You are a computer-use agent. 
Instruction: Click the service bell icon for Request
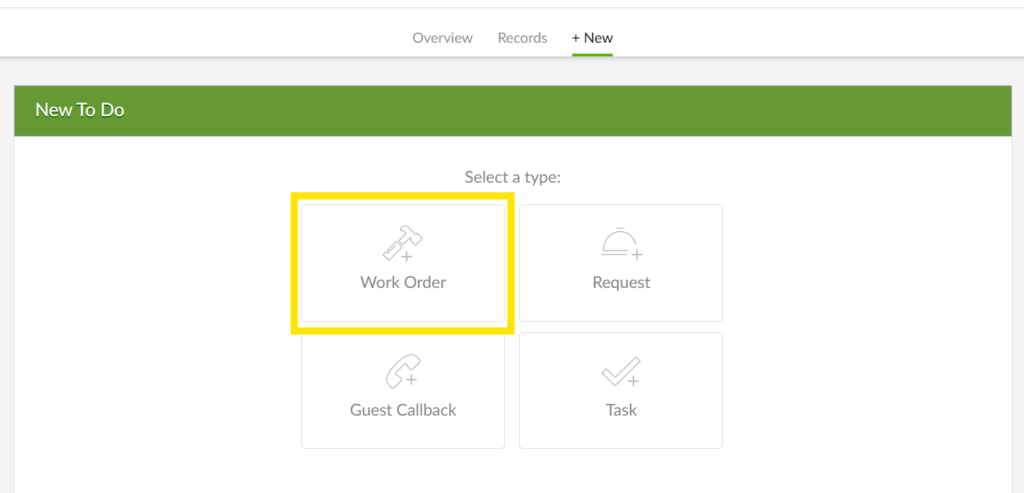coord(621,244)
